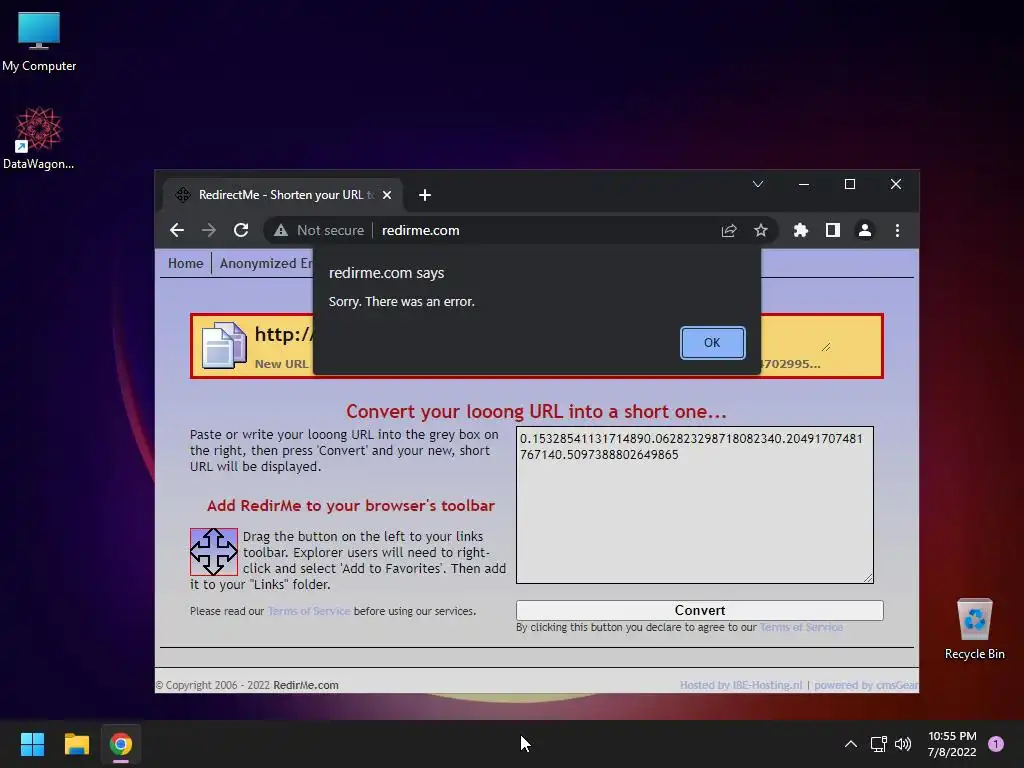Open Terms of Service link under Convert button
This screenshot has width=1024, height=768.
tap(801, 627)
